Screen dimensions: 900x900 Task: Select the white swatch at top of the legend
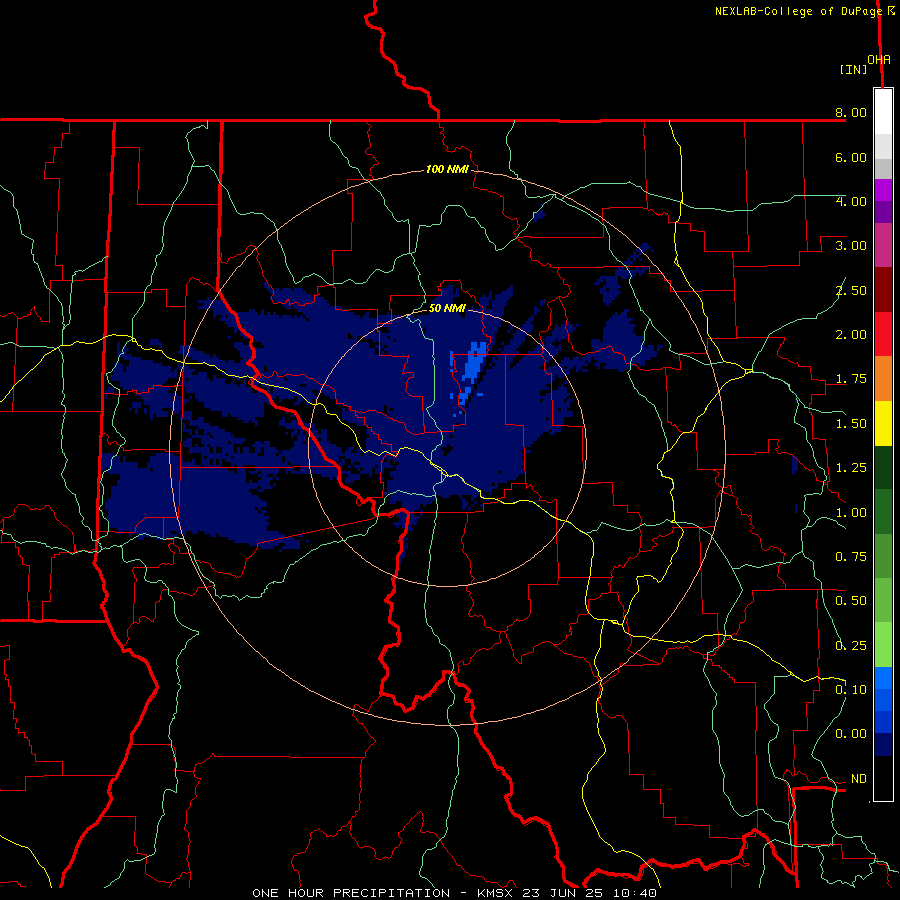883,111
